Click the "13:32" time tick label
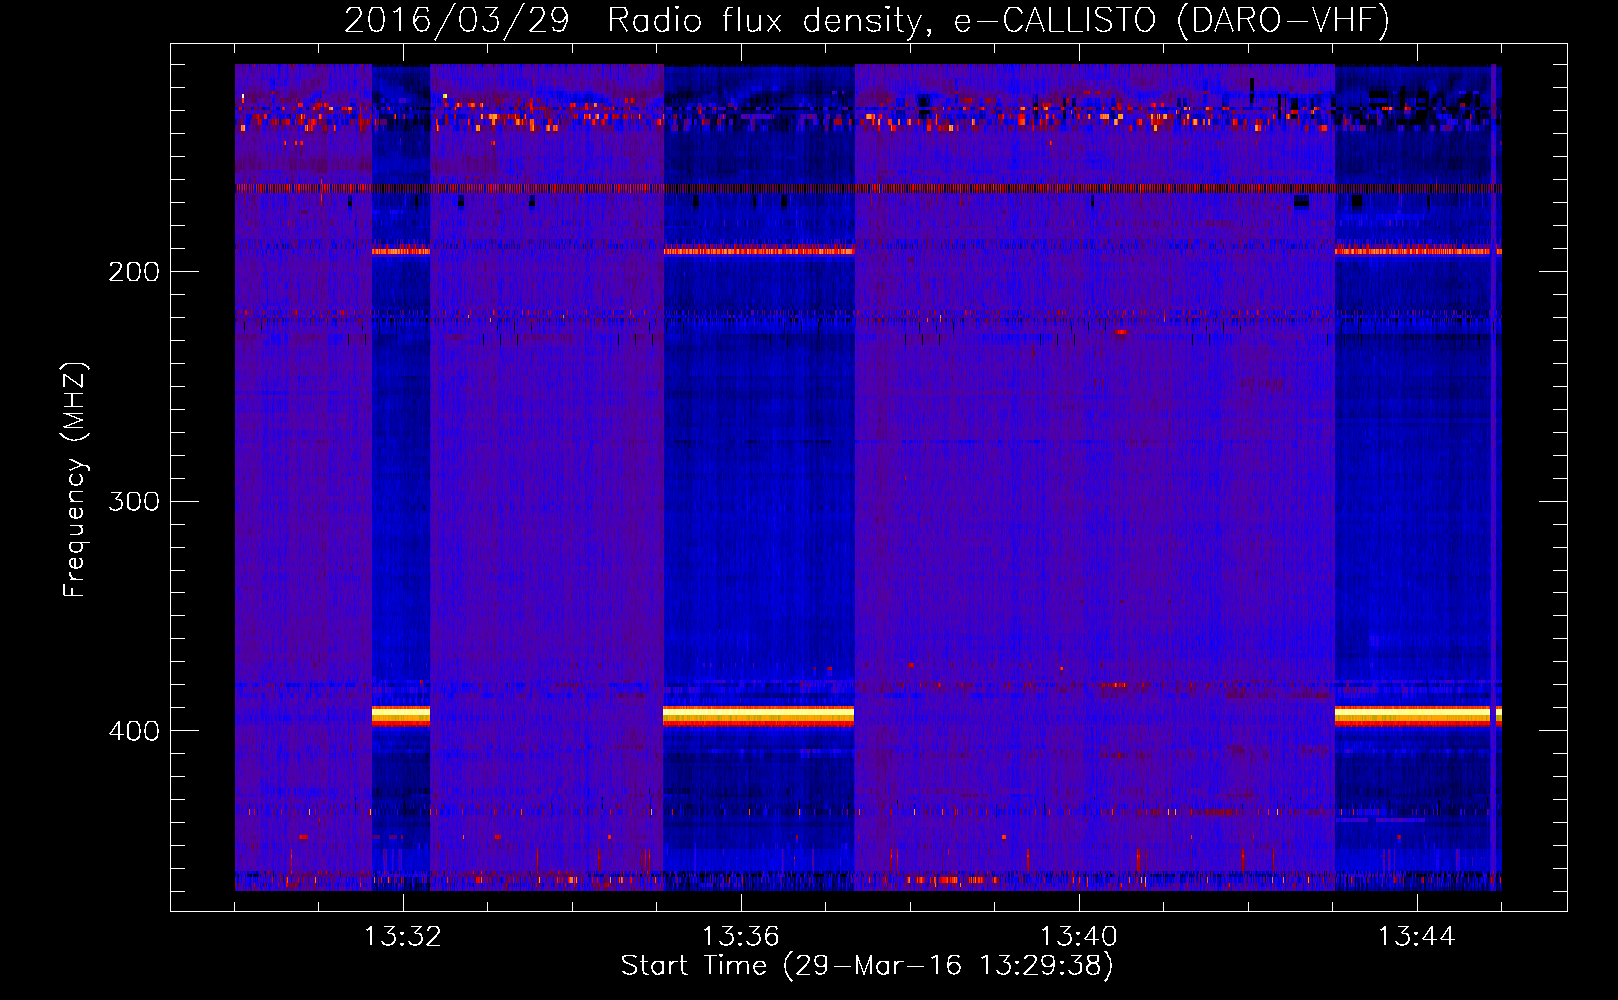The height and width of the screenshot is (1000, 1618). (402, 937)
